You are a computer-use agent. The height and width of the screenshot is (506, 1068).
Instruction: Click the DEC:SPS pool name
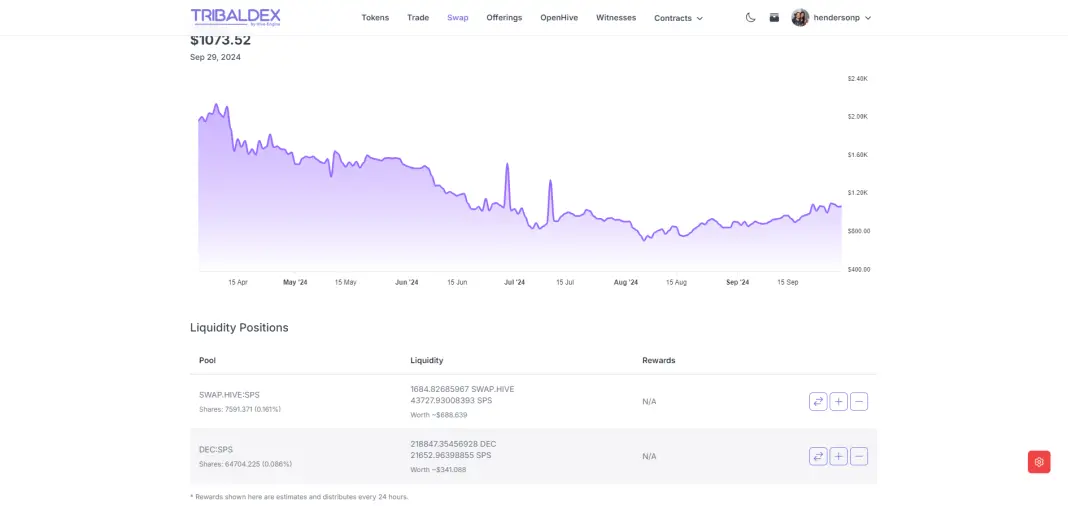(216, 449)
